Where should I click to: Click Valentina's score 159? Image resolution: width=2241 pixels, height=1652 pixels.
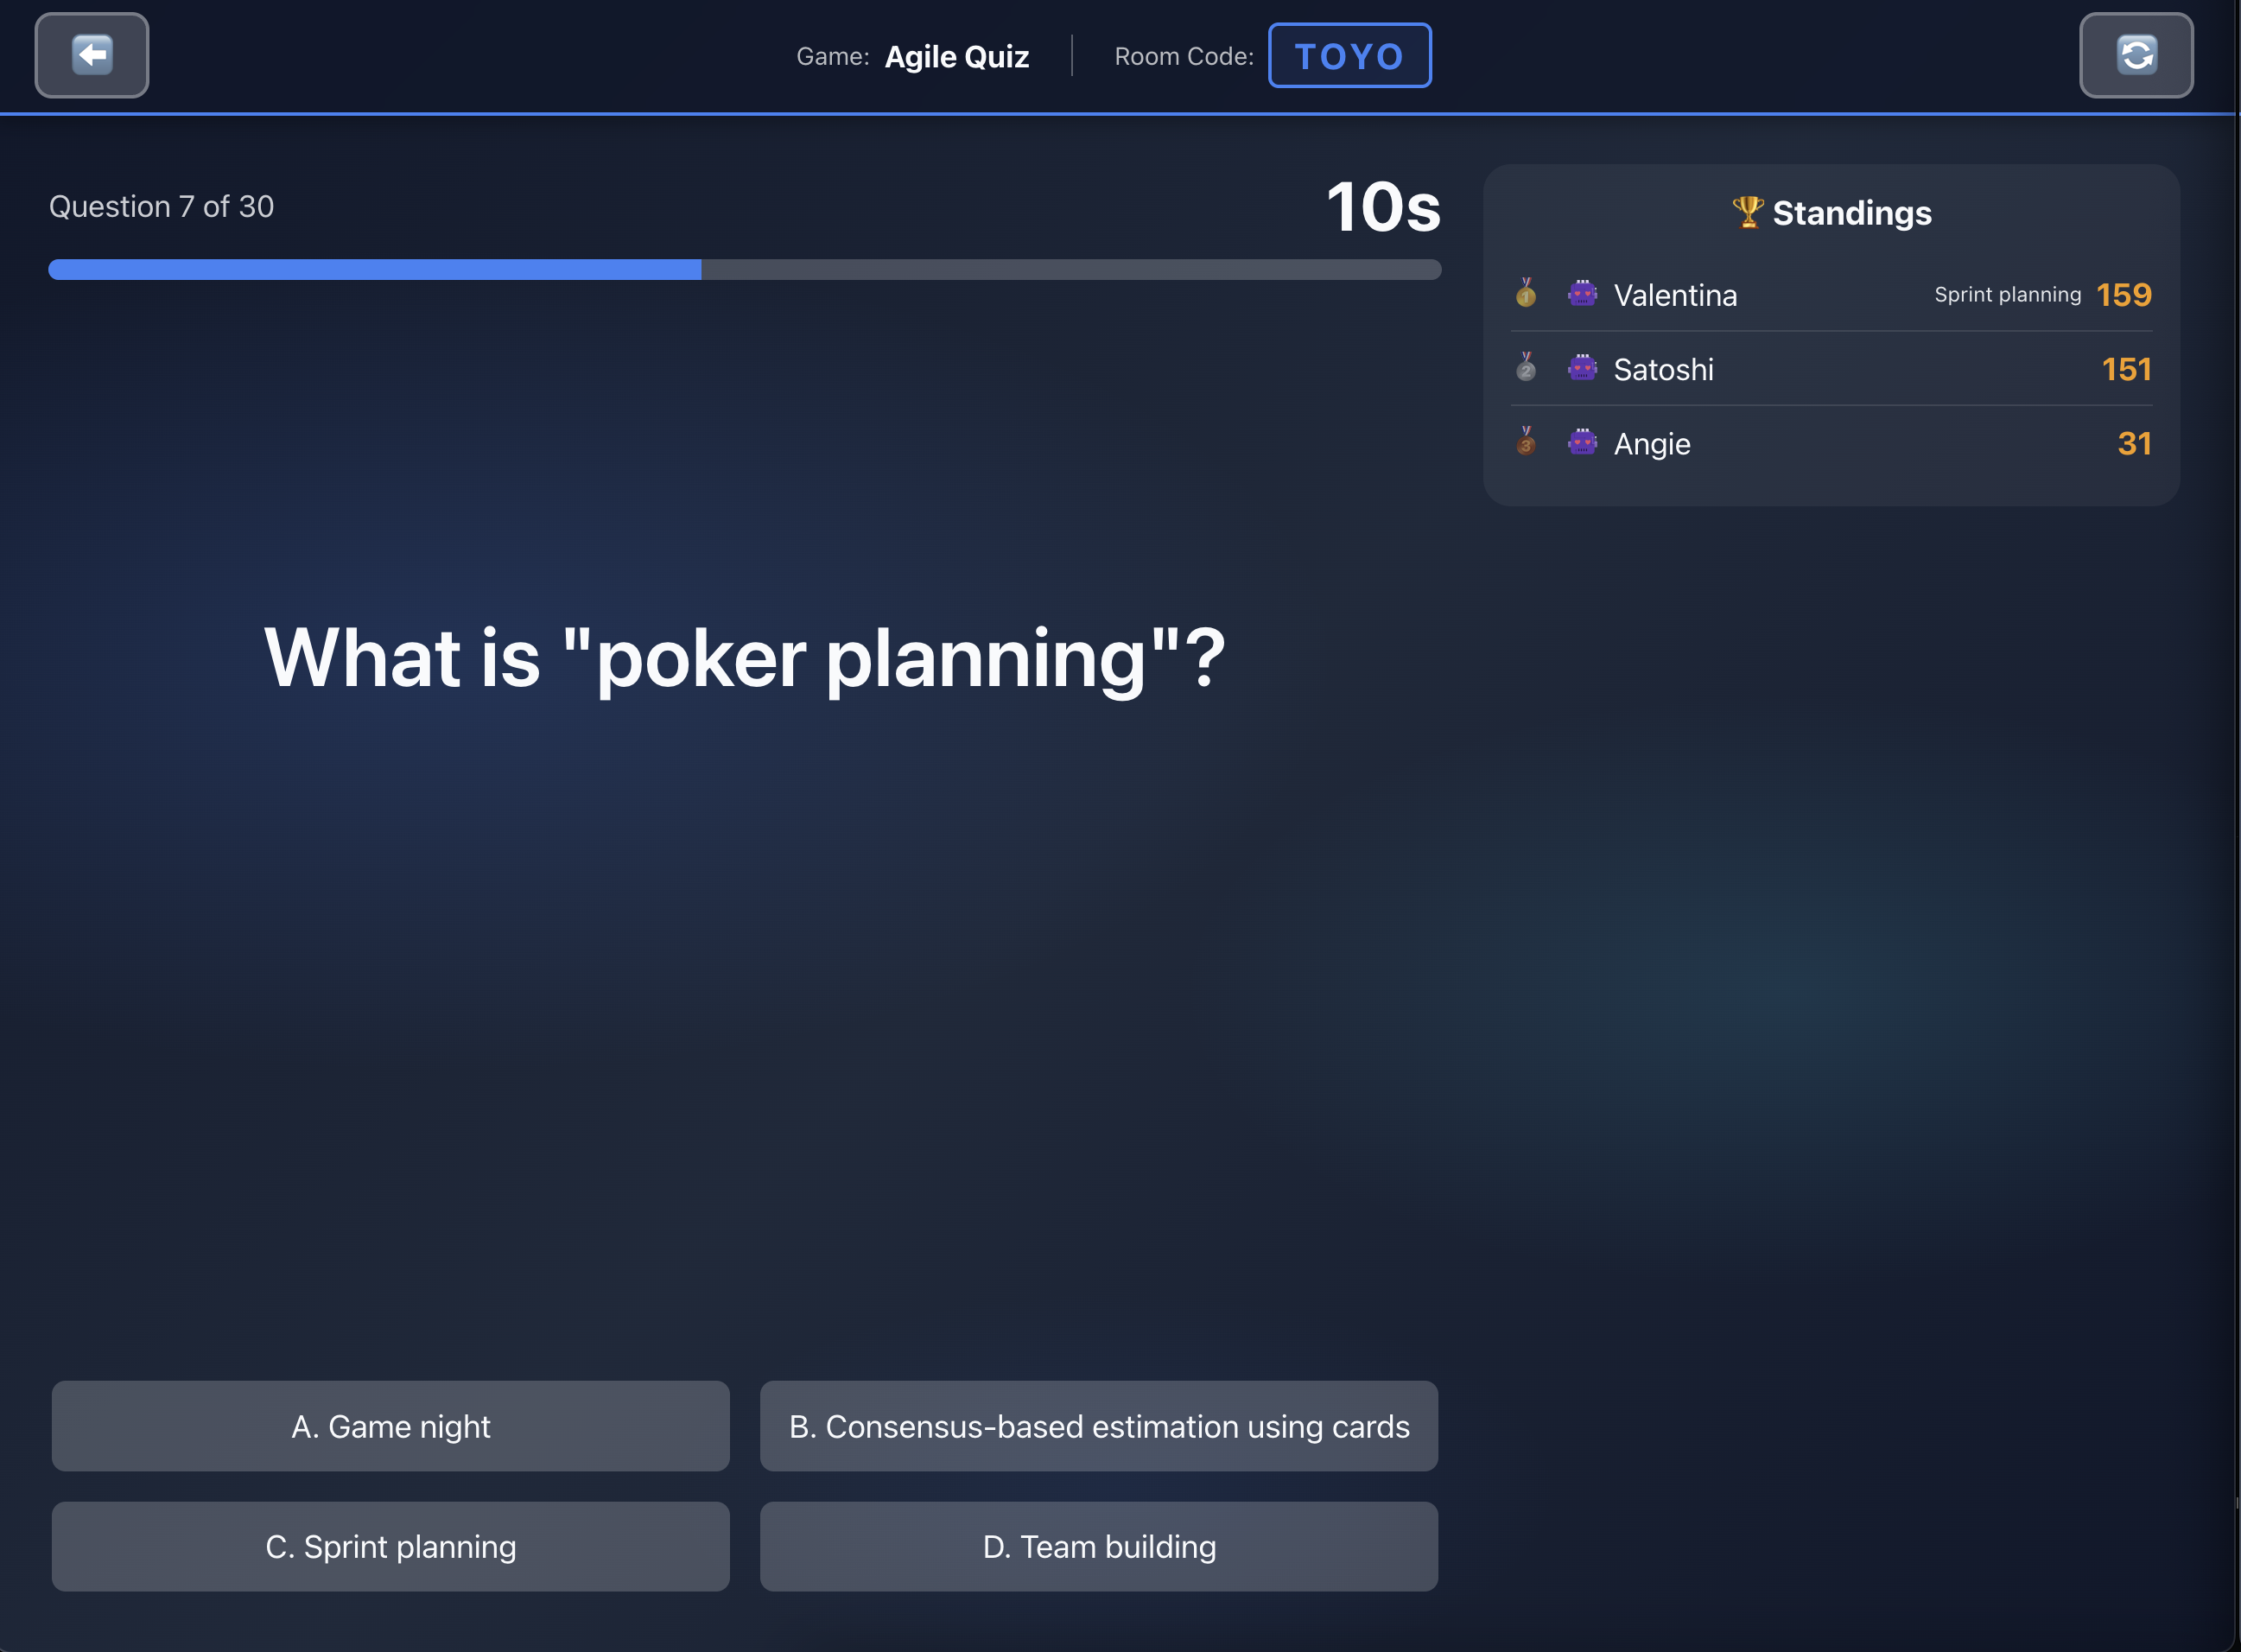pyautogui.click(x=2123, y=294)
